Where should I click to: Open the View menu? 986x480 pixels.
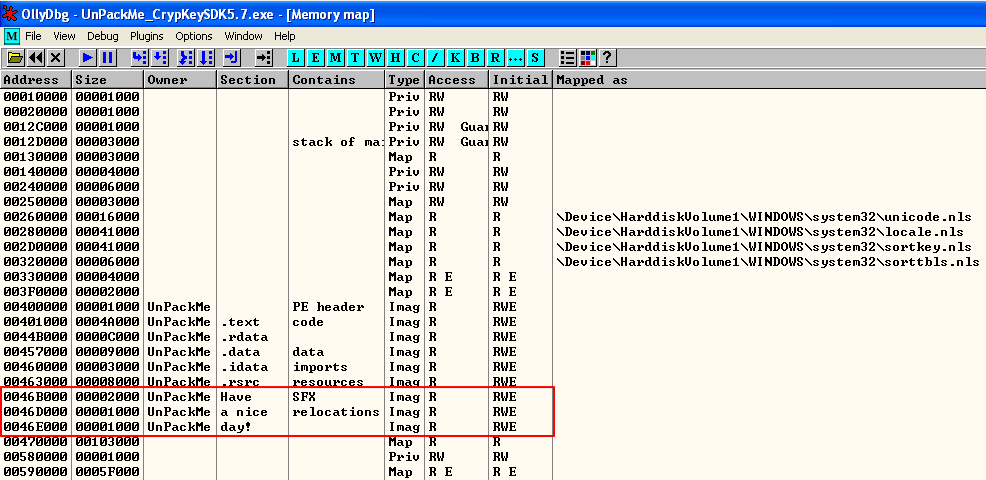[x=64, y=36]
